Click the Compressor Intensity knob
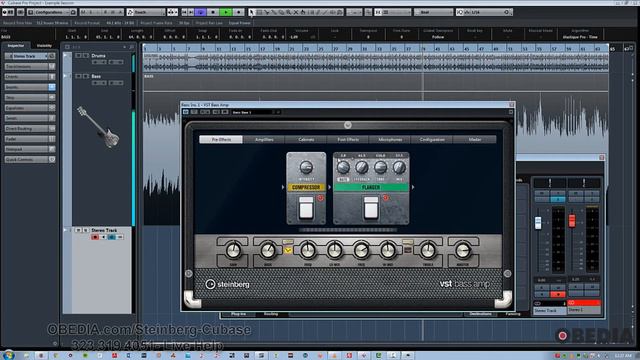This screenshot has width=640, height=360. 306,167
